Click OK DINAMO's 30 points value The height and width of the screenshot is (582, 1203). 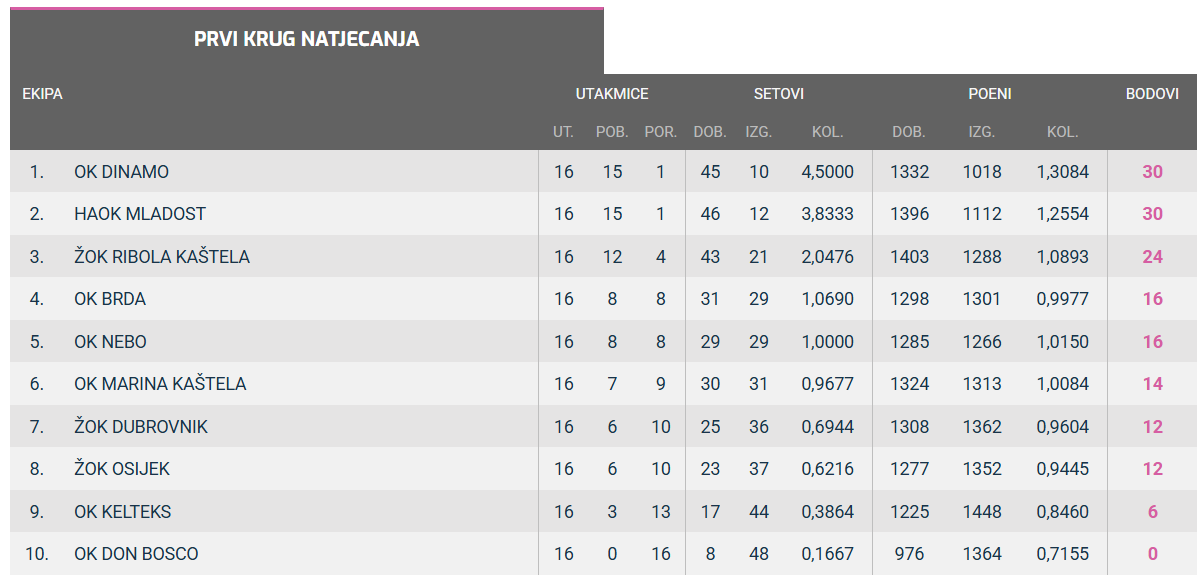point(1153,172)
